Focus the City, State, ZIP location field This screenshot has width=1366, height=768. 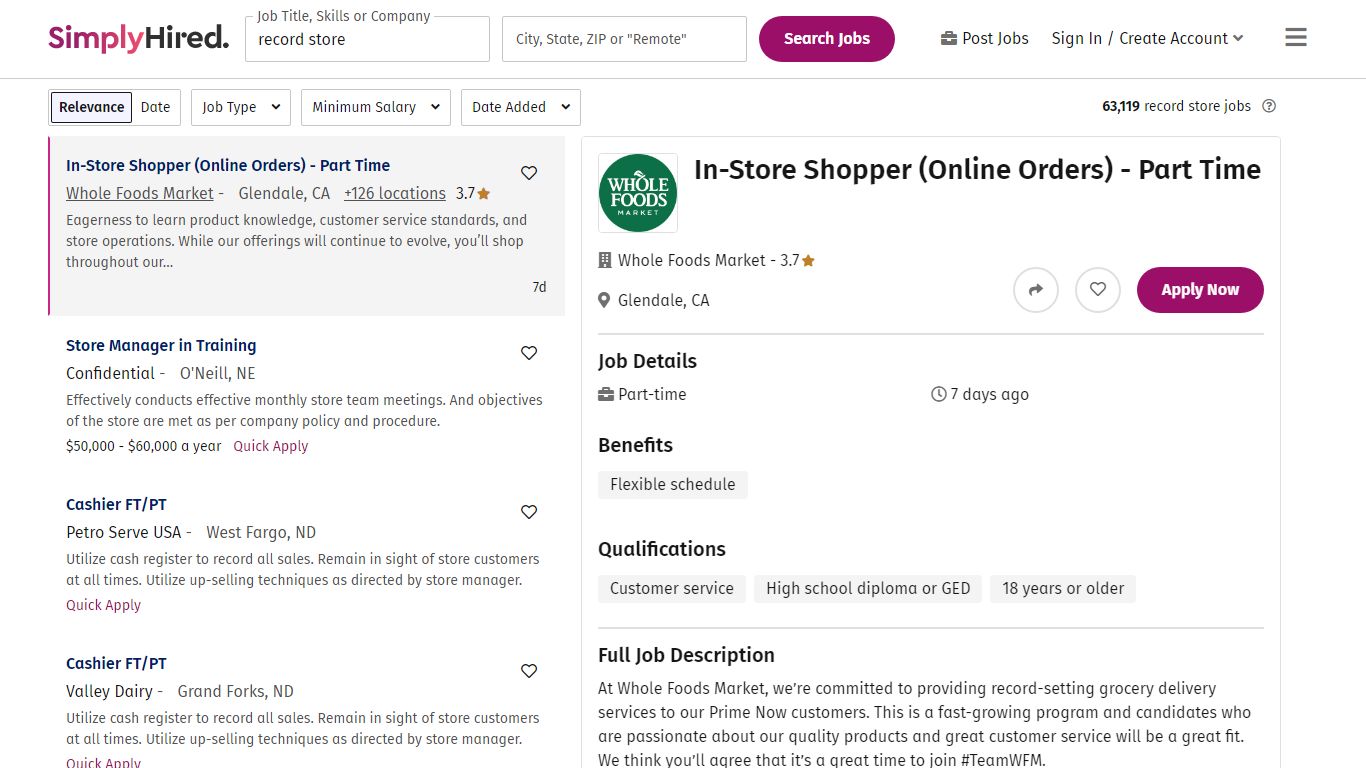pyautogui.click(x=624, y=39)
